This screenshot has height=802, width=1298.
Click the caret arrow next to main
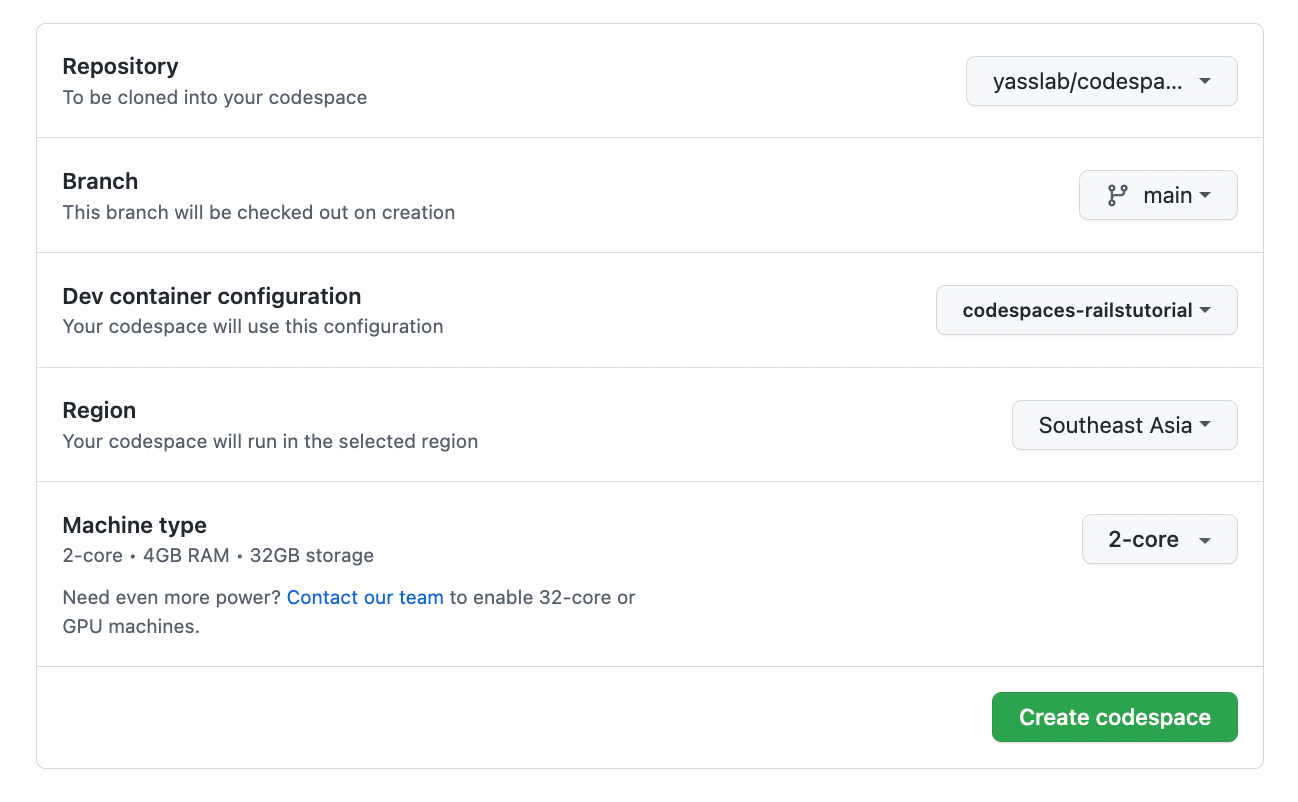[x=1205, y=196]
